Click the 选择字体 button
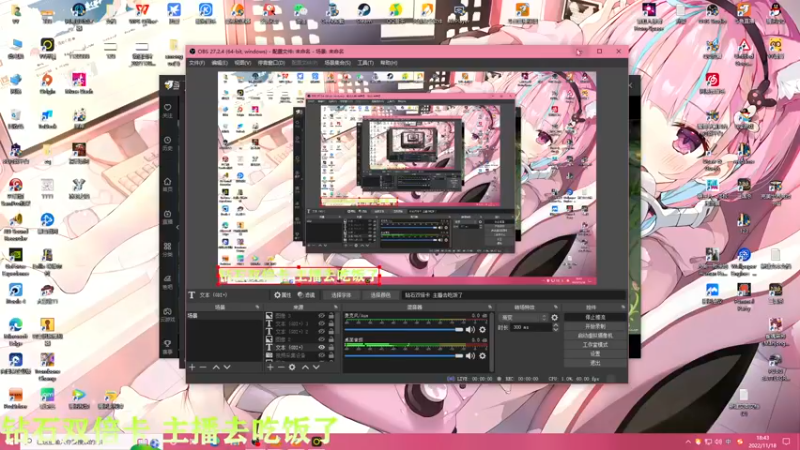The width and height of the screenshot is (800, 450). point(341,295)
